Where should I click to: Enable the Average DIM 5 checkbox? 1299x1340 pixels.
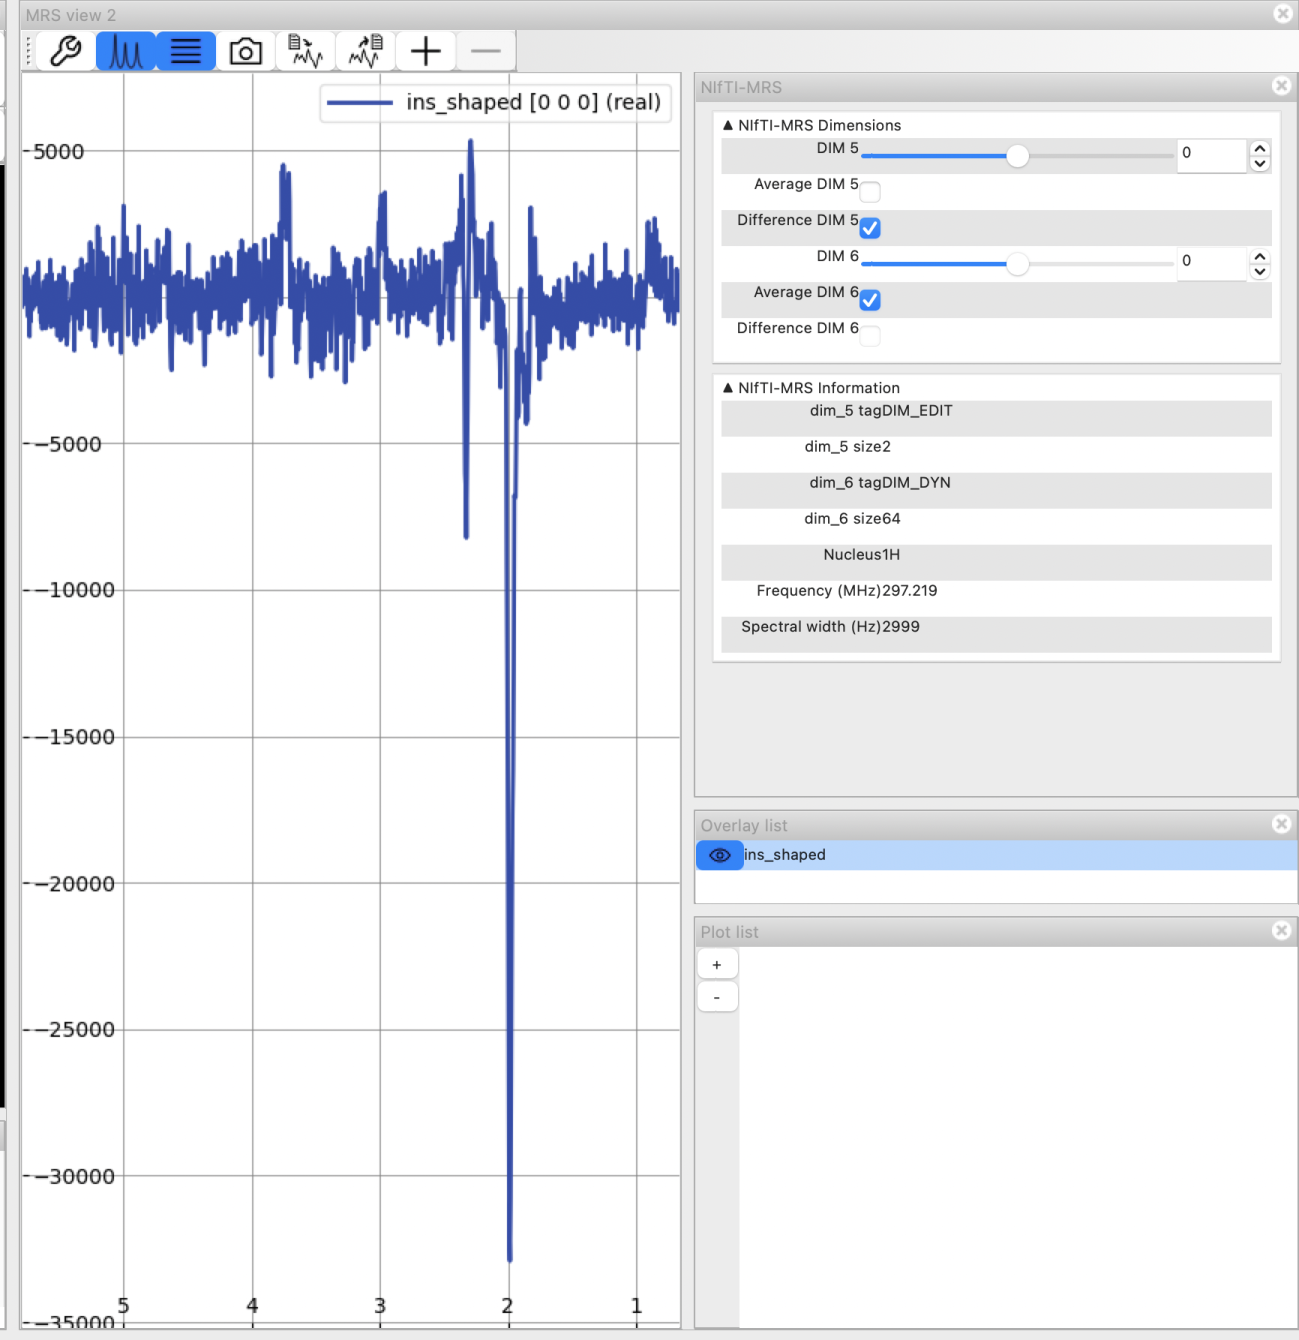click(x=870, y=192)
